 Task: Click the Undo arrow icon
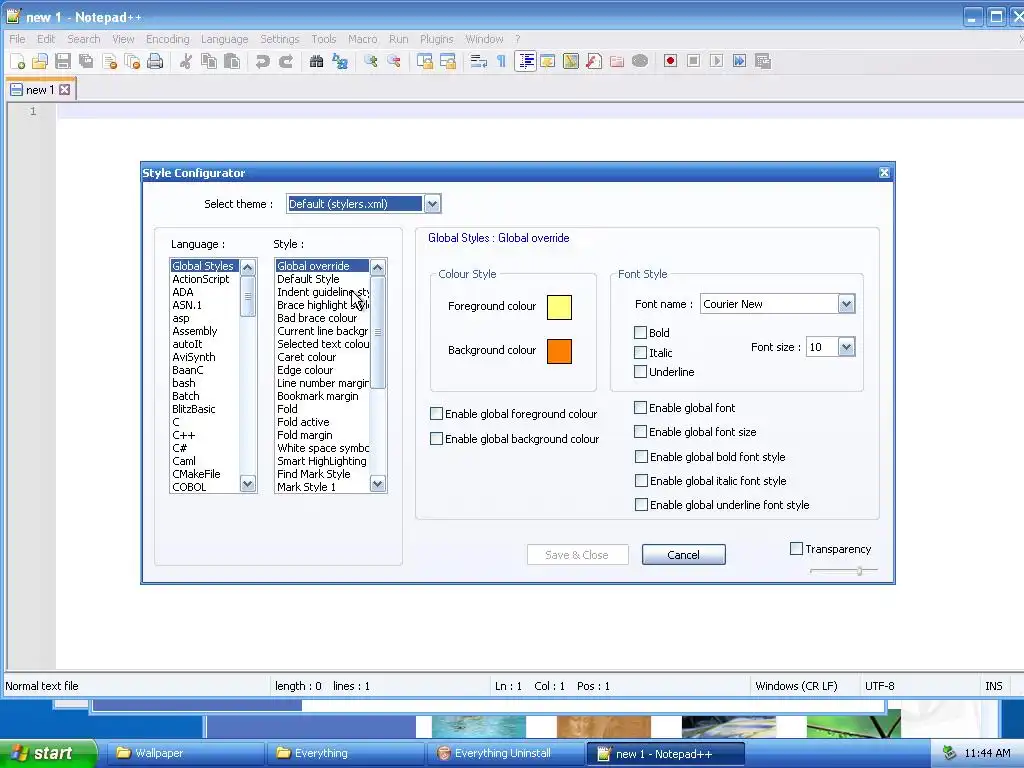pos(263,61)
